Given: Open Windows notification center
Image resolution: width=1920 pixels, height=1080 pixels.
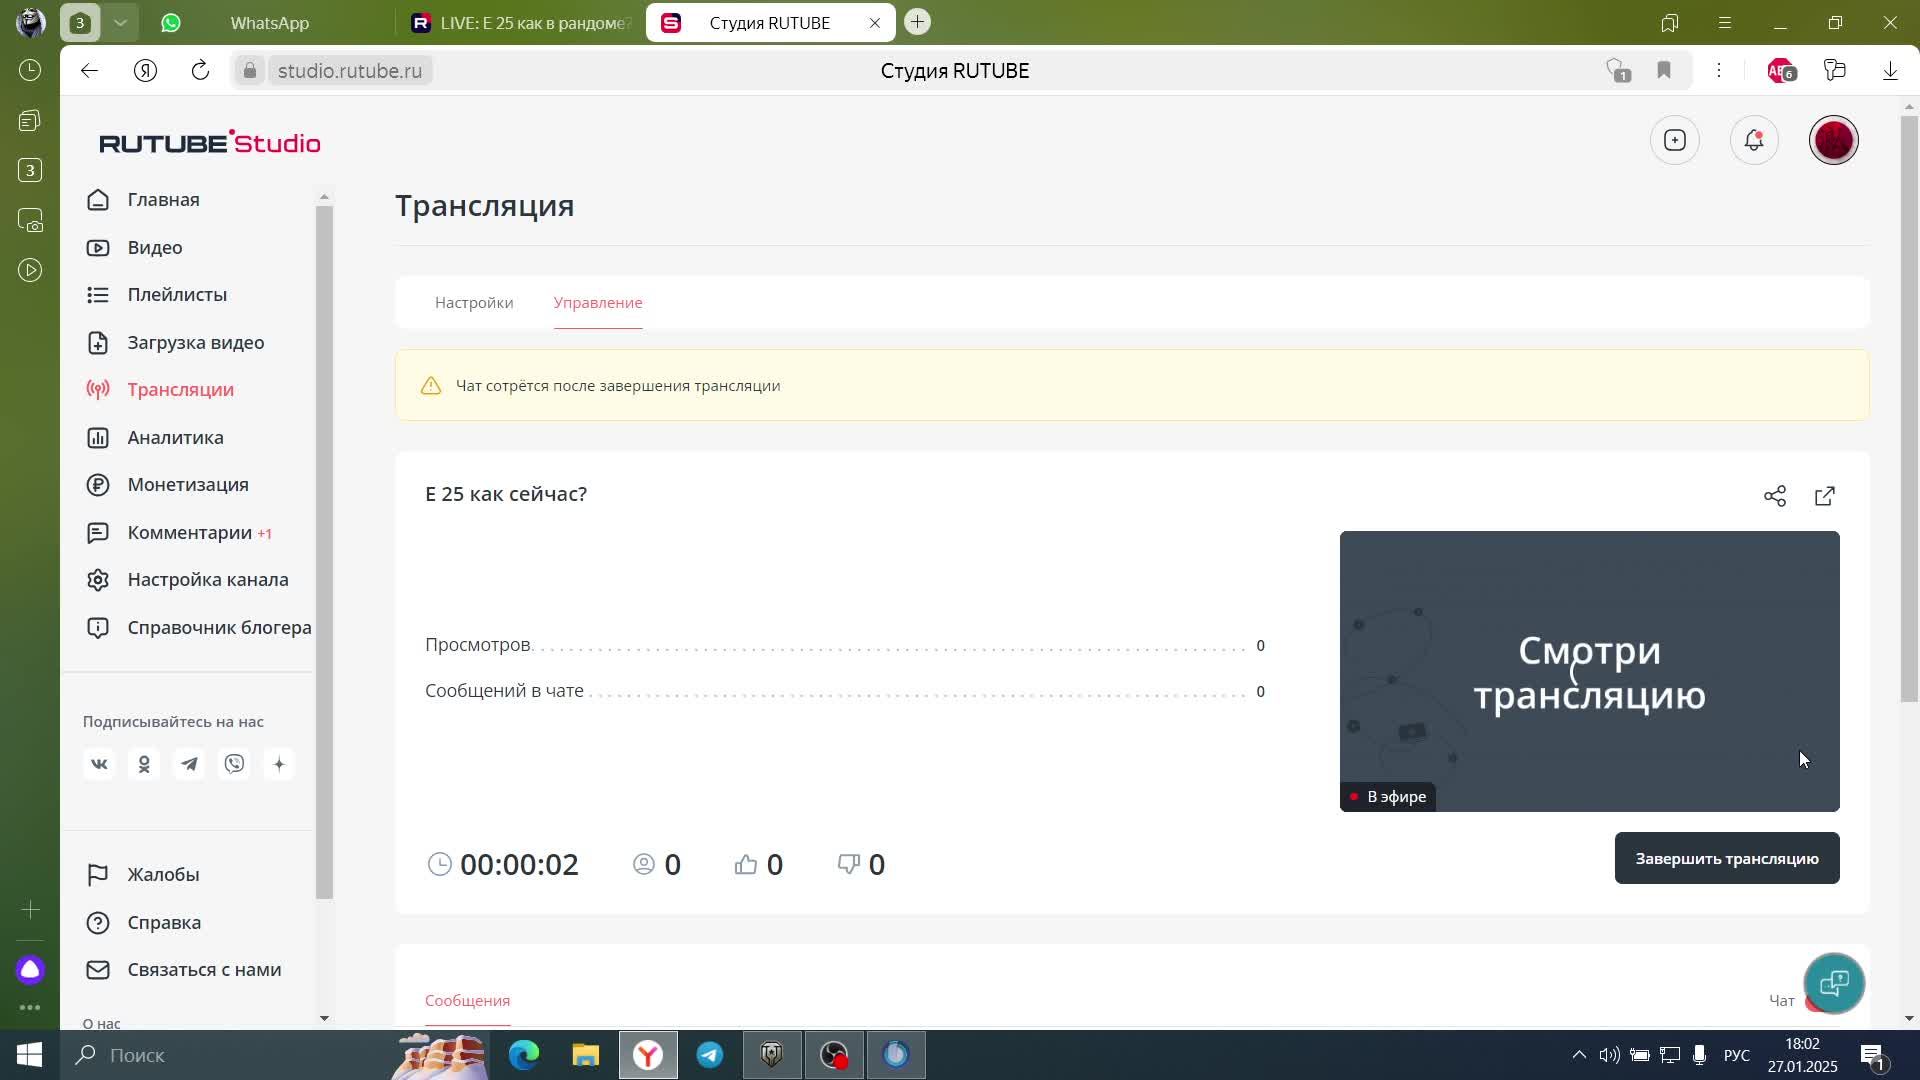Looking at the screenshot, I should pyautogui.click(x=1873, y=1055).
